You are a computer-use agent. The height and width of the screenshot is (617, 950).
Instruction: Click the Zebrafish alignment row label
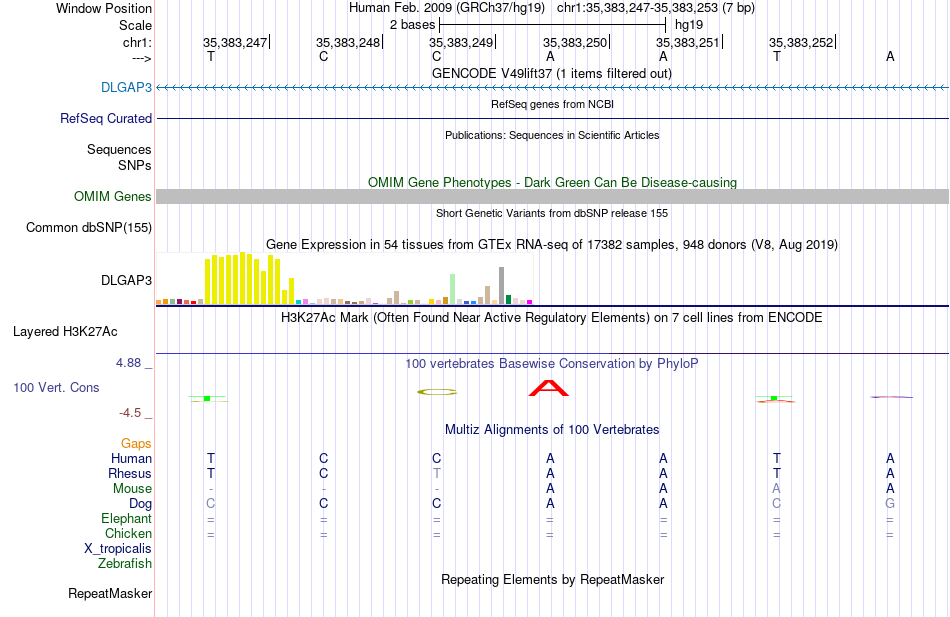[x=125, y=564]
